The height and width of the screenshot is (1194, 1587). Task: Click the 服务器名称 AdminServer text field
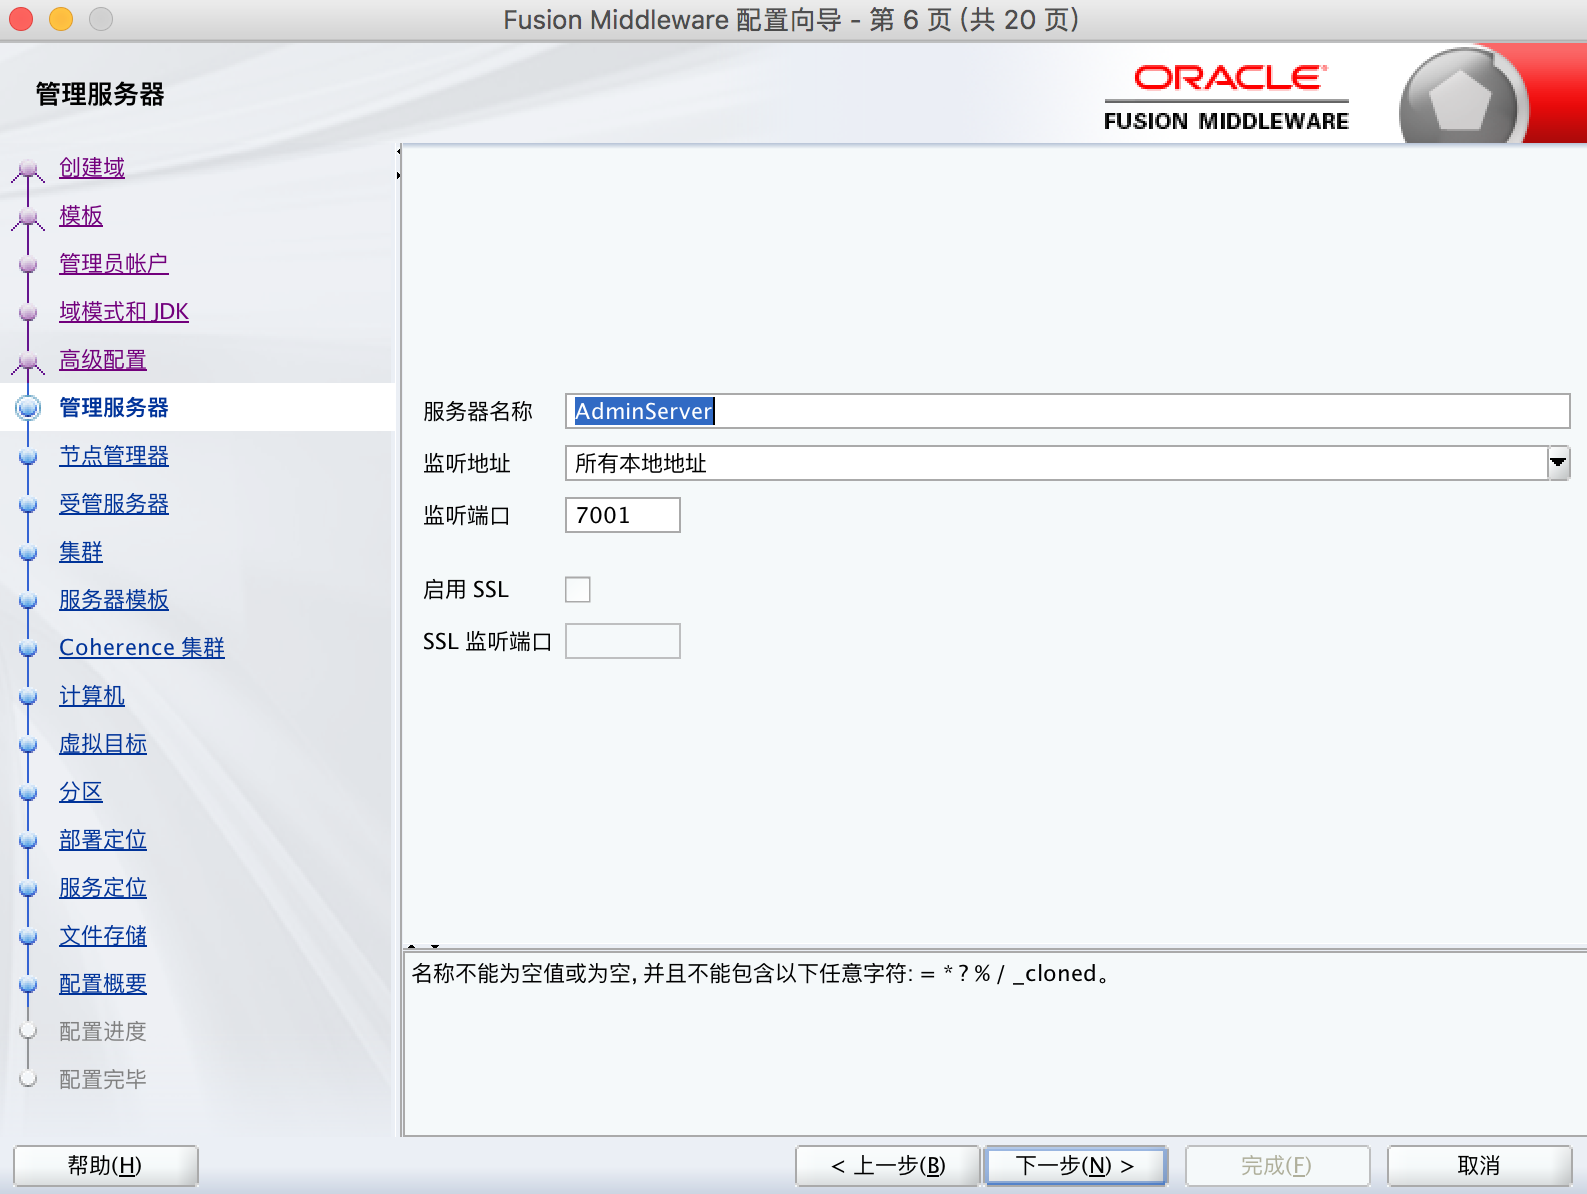1067,411
